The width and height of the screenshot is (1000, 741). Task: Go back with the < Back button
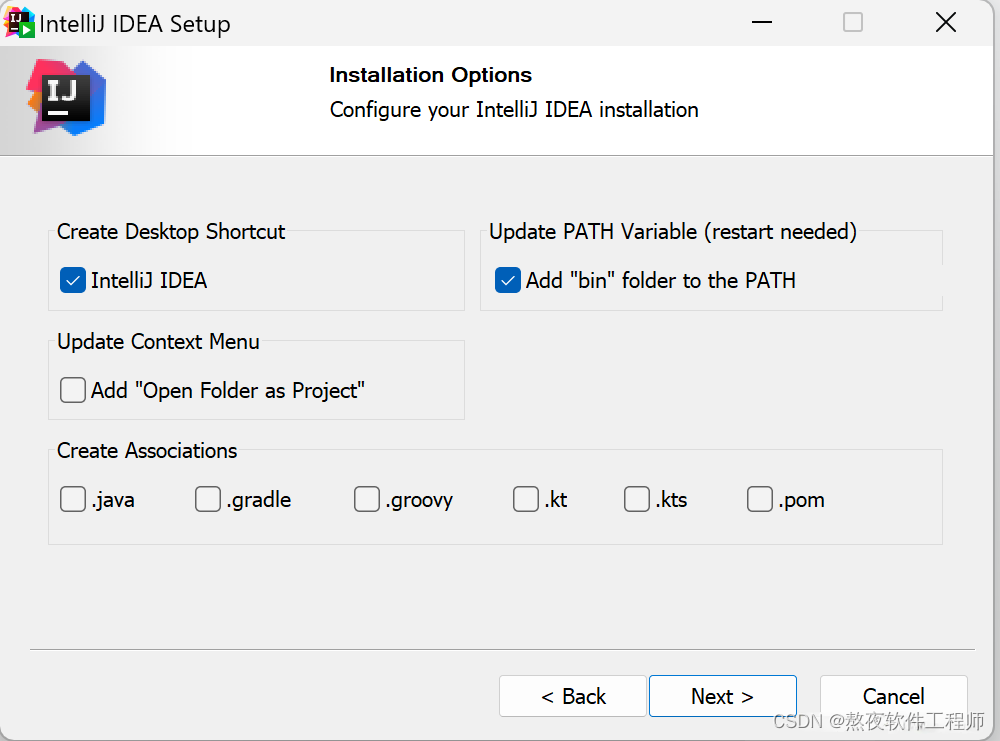(x=573, y=696)
